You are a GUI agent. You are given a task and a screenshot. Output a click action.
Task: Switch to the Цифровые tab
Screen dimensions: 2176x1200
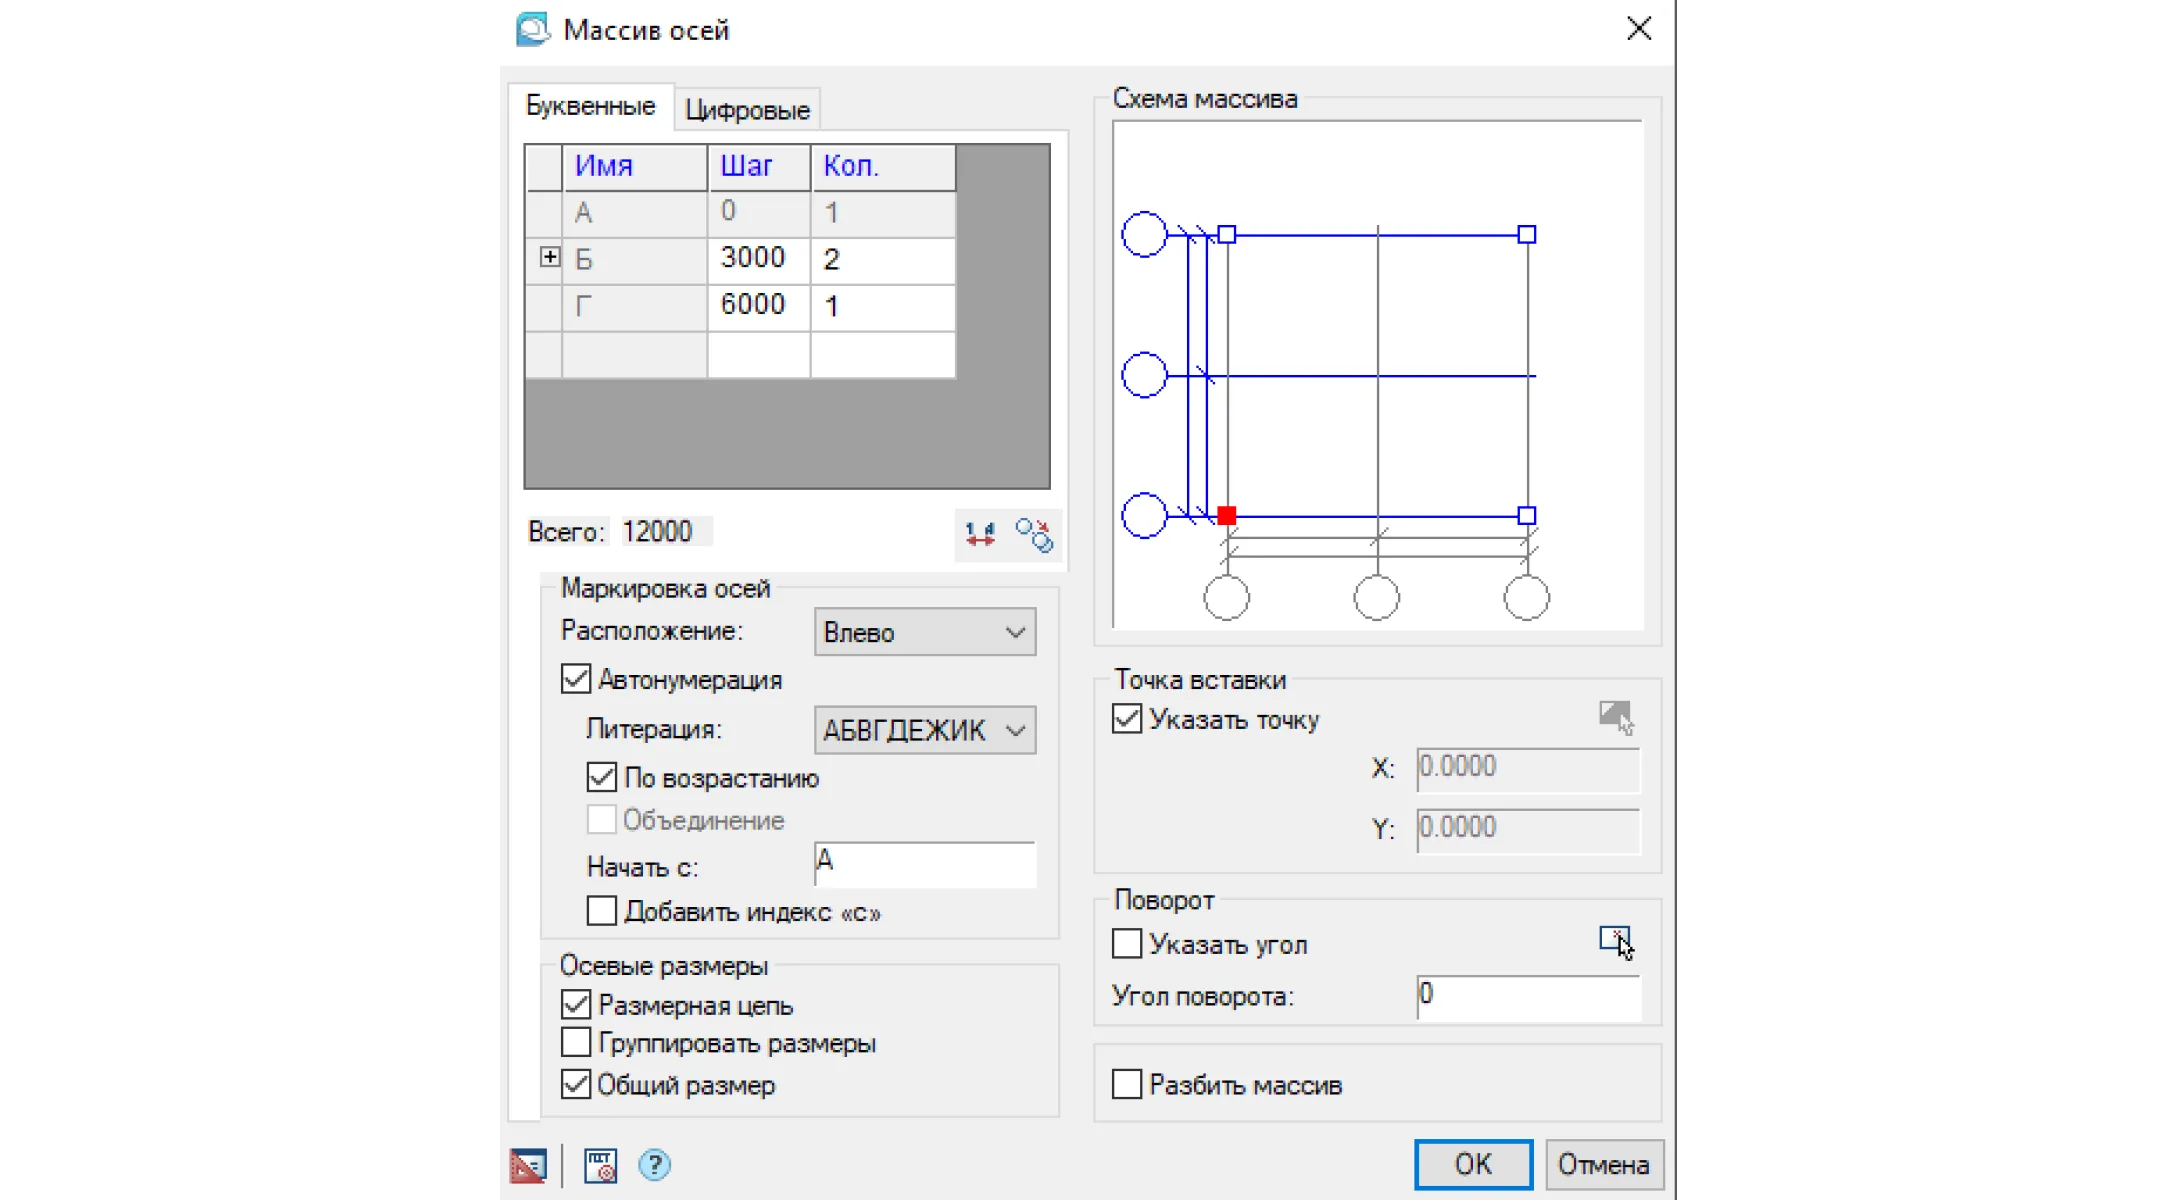[x=747, y=110]
